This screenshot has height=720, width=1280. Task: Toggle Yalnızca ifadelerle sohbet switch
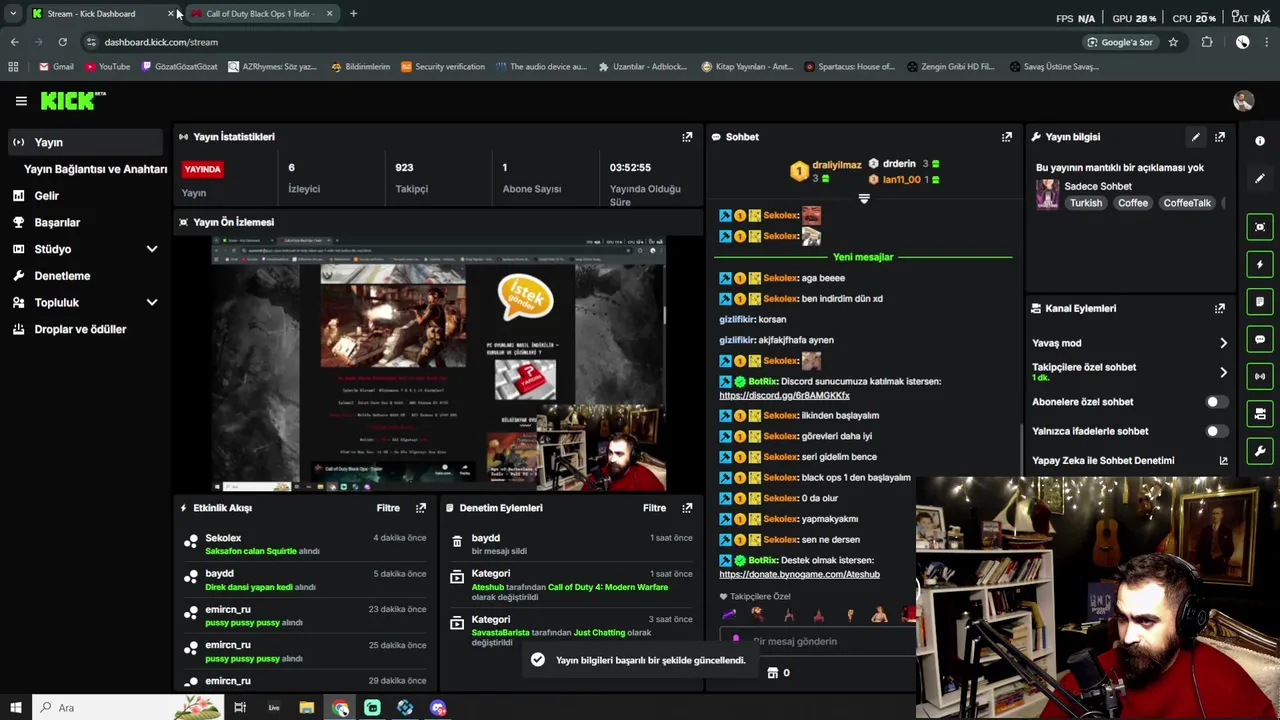[1216, 431]
